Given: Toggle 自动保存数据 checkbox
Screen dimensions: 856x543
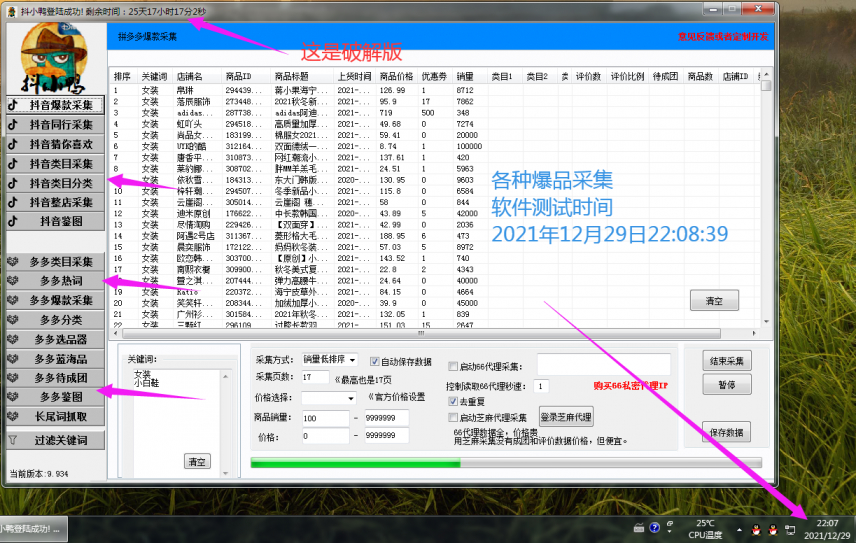Looking at the screenshot, I should coord(375,362).
